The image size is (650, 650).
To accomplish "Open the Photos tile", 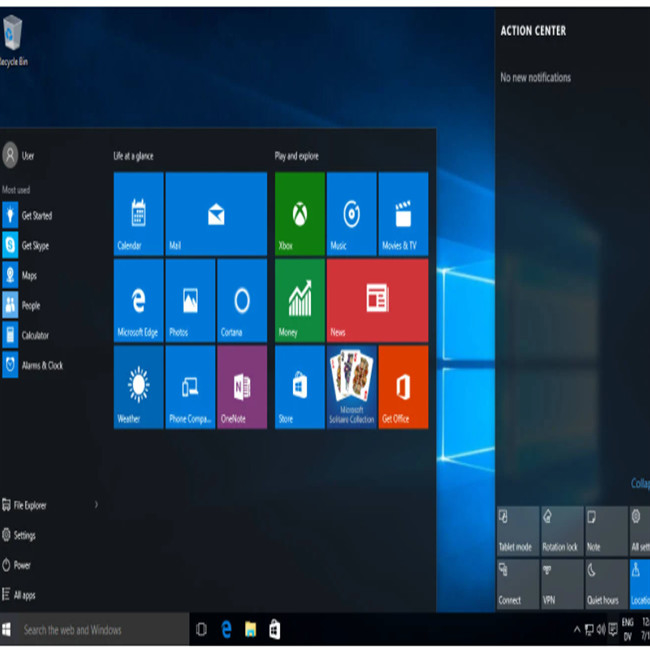I will [x=190, y=301].
